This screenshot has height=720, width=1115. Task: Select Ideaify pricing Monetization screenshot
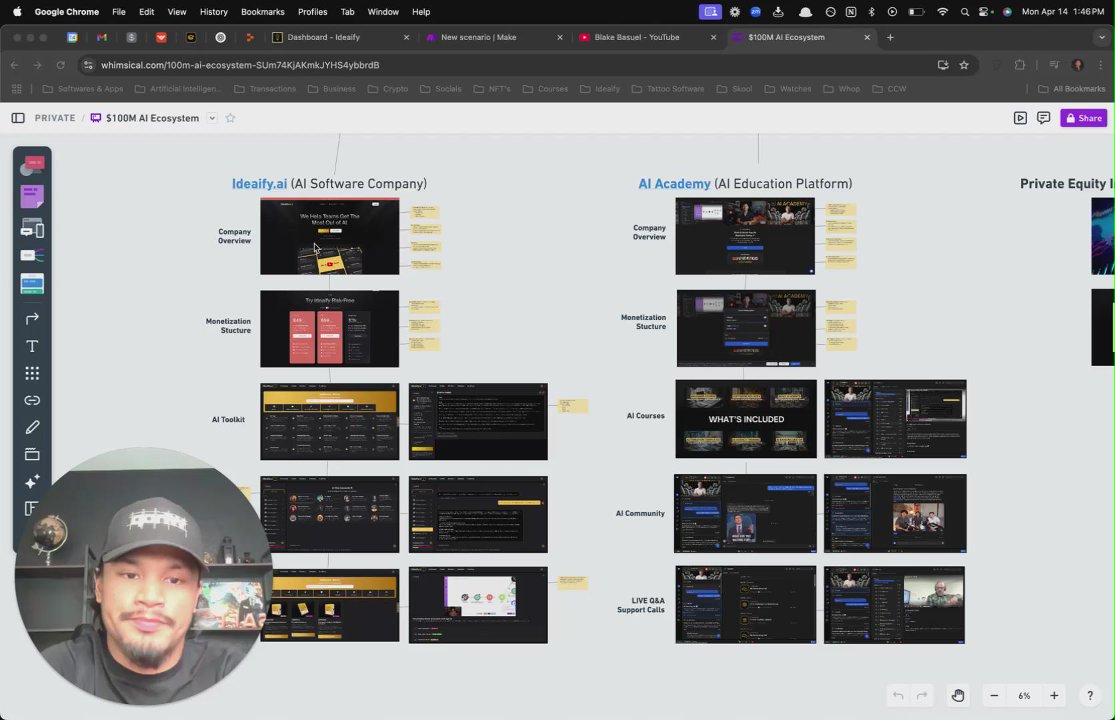coord(330,328)
